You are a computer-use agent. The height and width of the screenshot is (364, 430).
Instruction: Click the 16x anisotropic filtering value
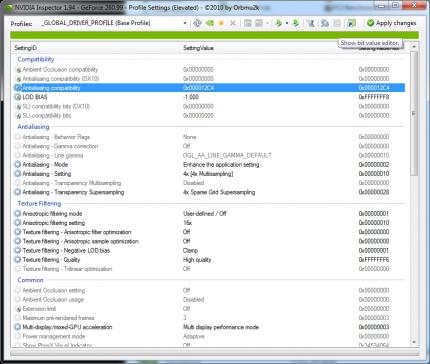pyautogui.click(x=187, y=223)
